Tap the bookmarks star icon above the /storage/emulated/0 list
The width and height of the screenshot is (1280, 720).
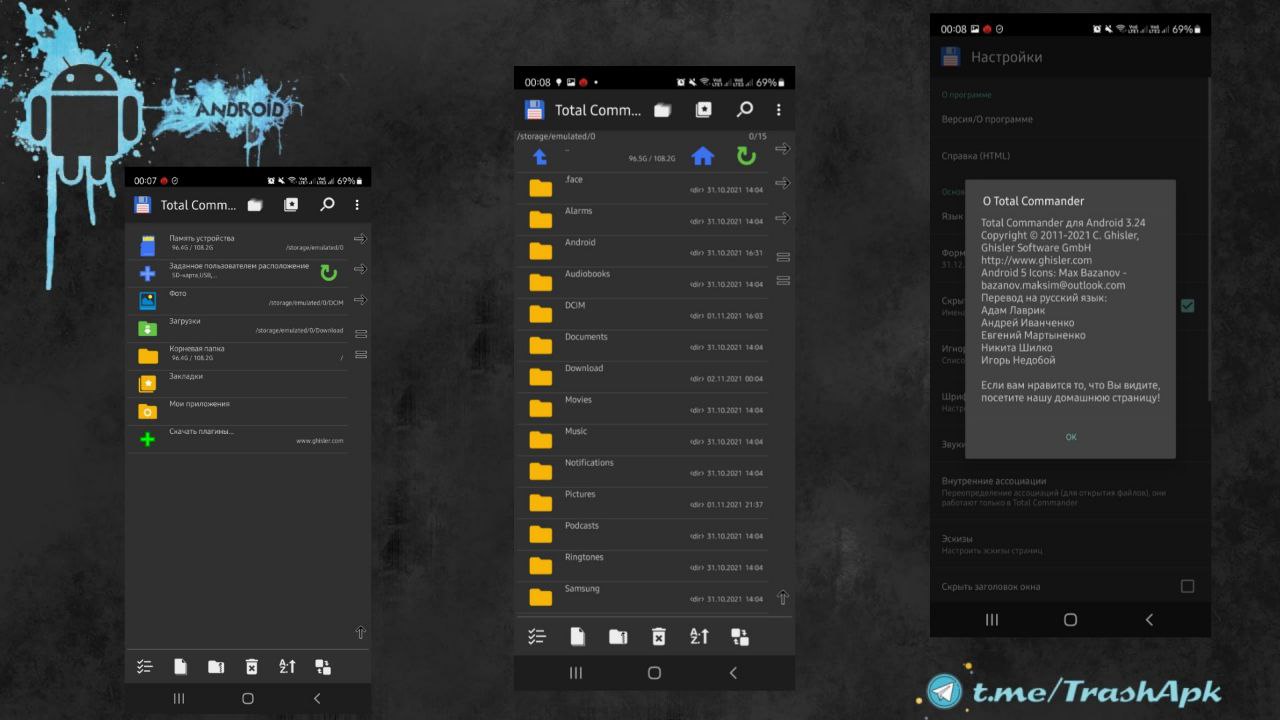(704, 110)
